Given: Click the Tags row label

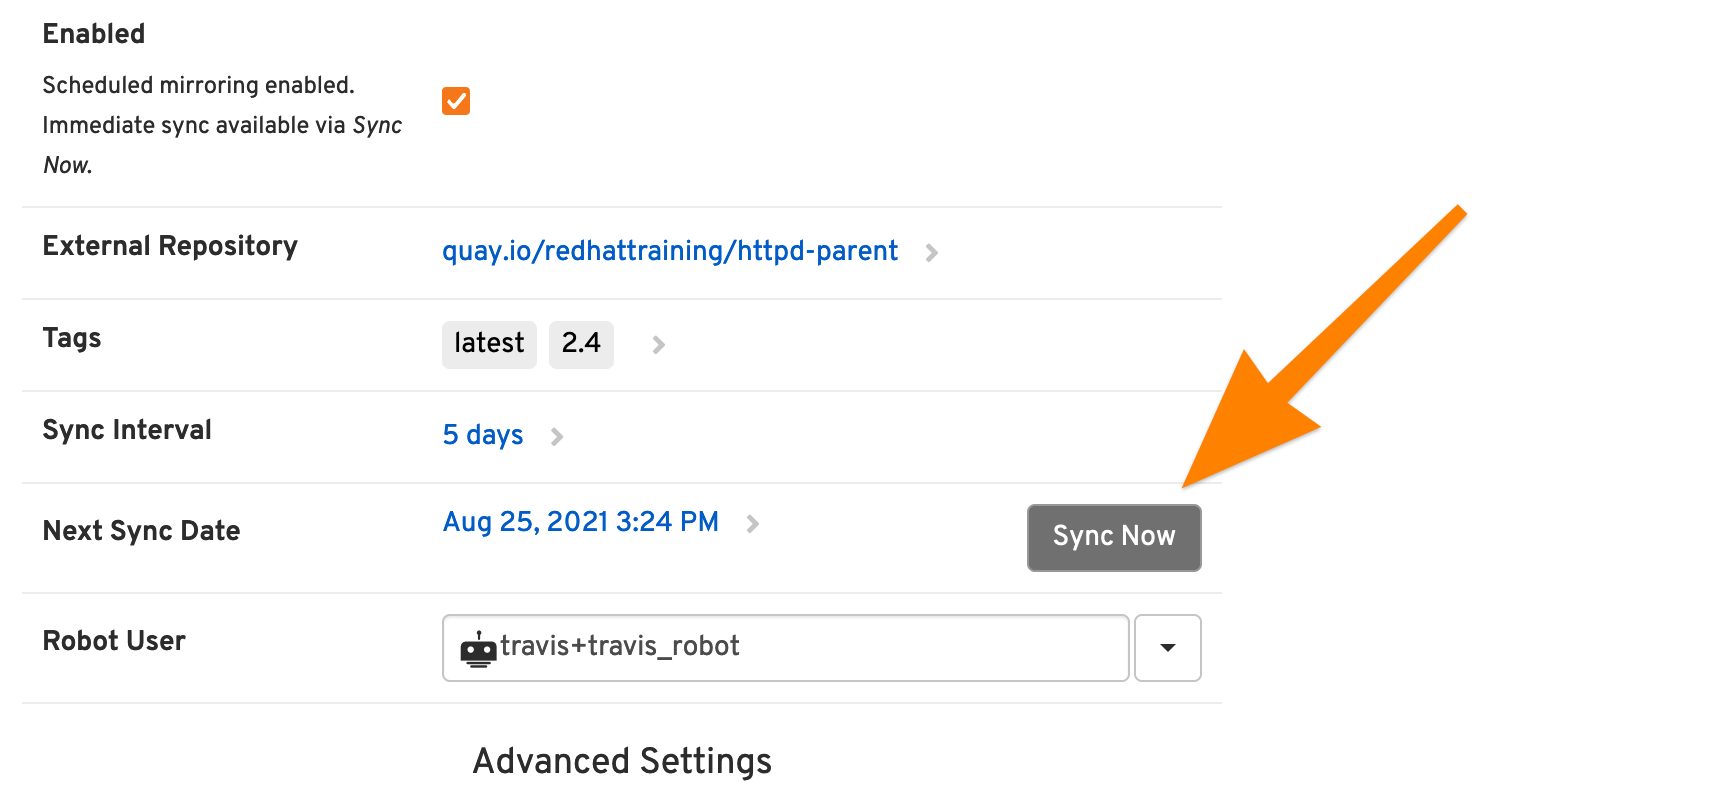Looking at the screenshot, I should pos(72,338).
